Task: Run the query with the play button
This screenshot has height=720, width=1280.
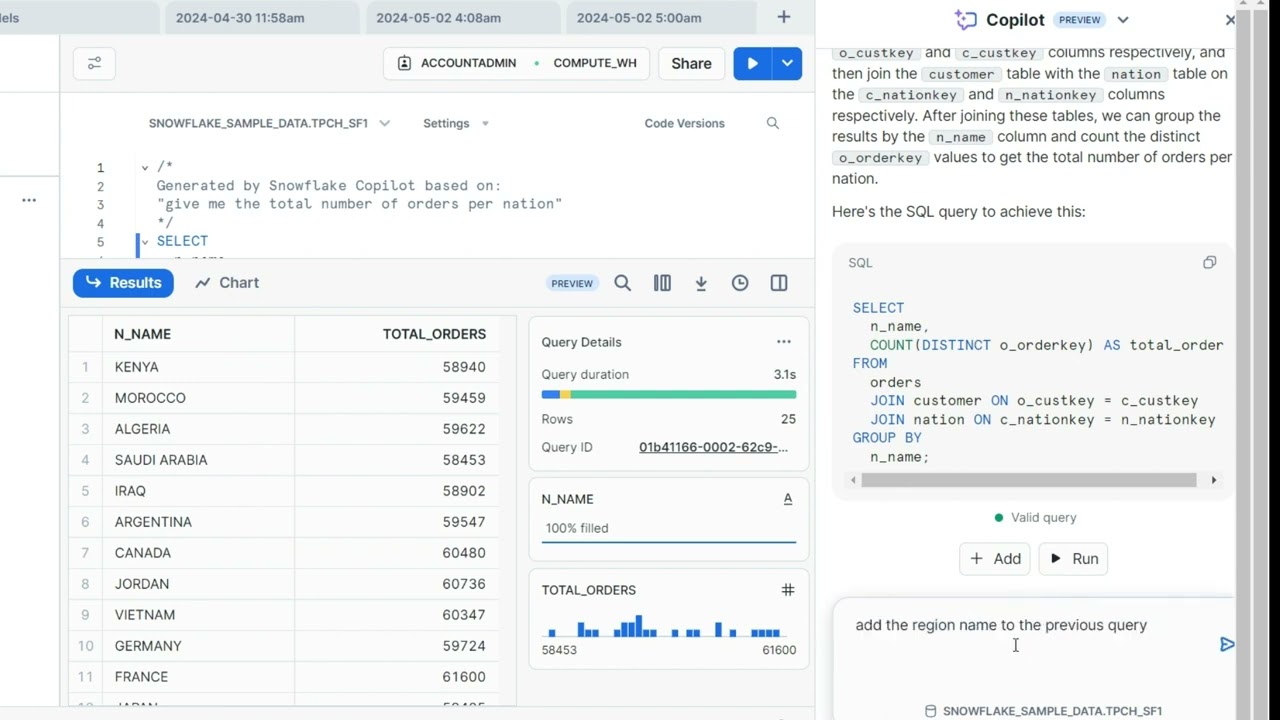Action: [752, 63]
